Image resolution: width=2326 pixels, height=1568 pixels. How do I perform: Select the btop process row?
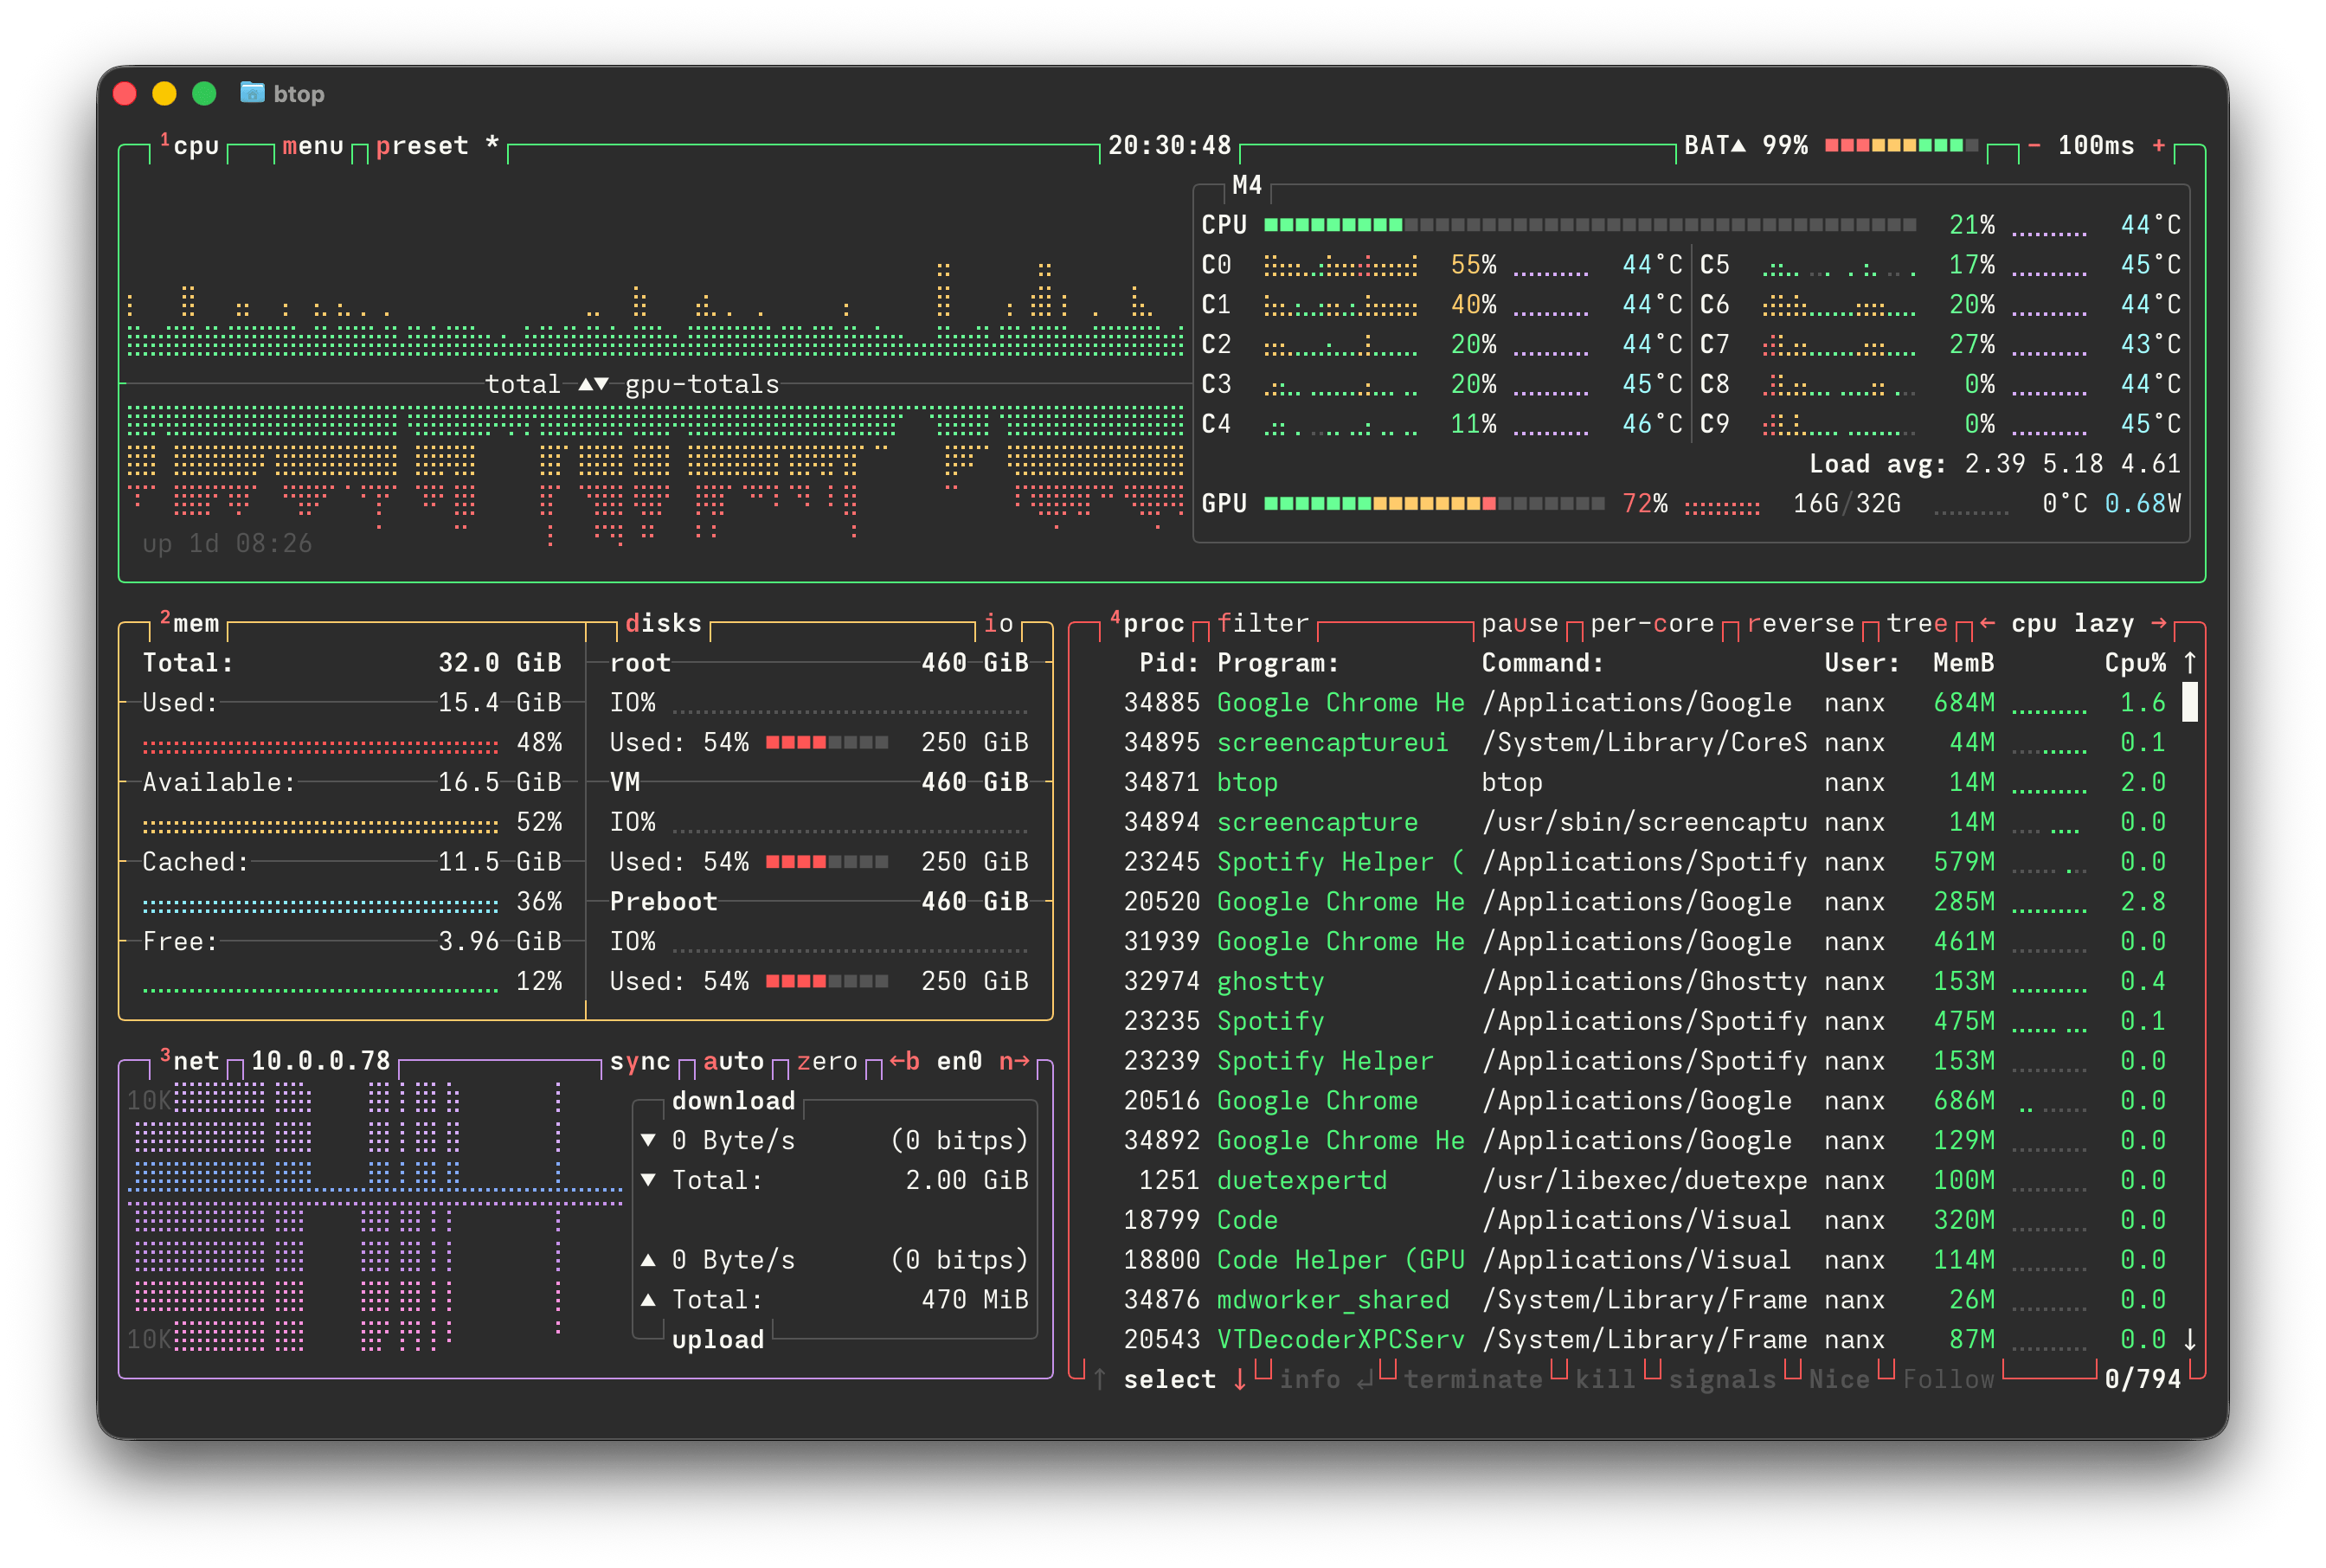(x=1644, y=782)
